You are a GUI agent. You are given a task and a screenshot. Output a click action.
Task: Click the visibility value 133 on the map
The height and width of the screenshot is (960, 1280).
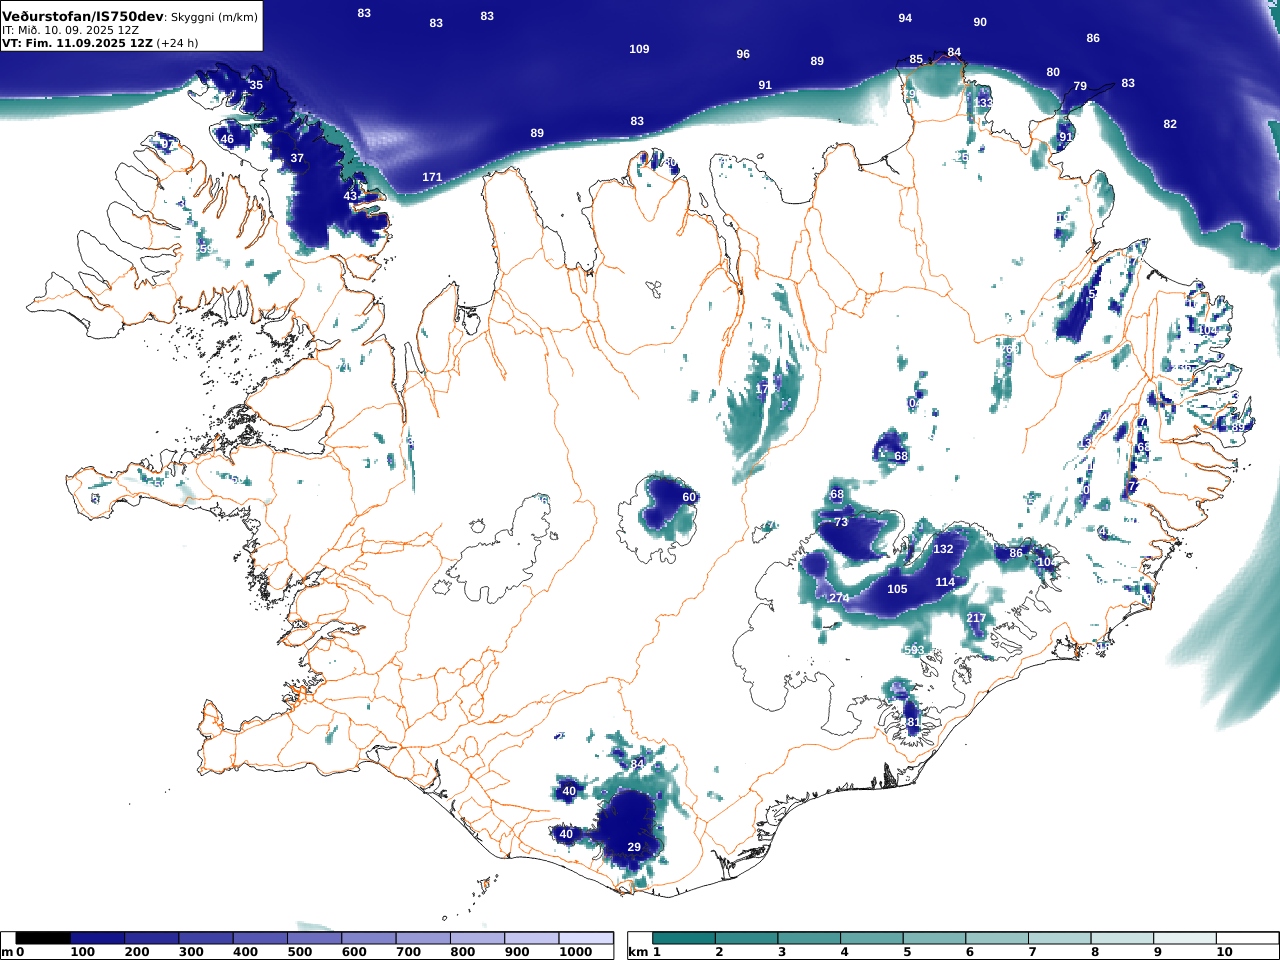point(984,103)
